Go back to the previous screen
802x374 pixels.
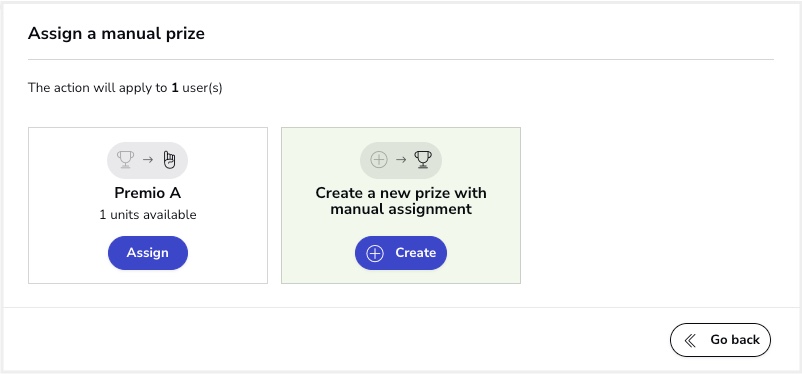coord(720,340)
